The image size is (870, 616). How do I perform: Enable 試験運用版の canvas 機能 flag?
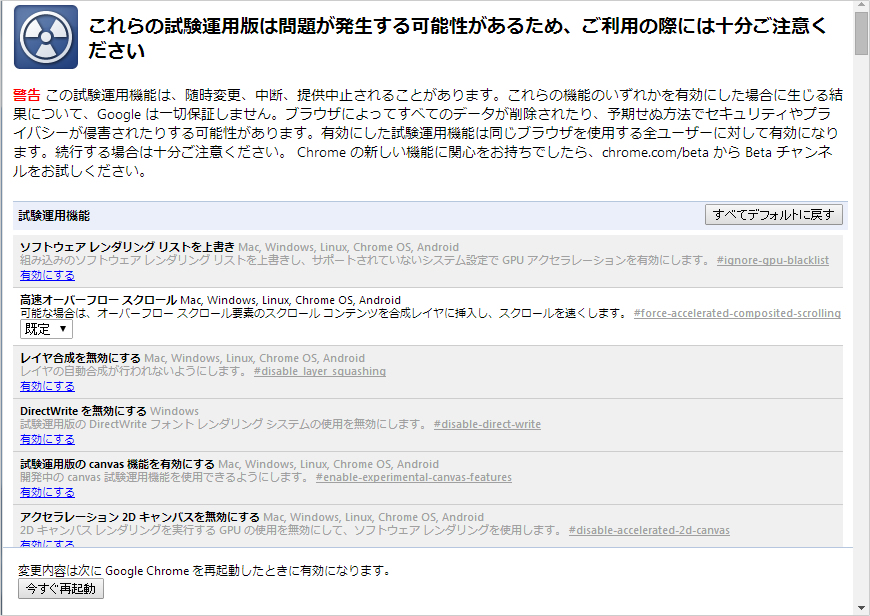coord(47,492)
